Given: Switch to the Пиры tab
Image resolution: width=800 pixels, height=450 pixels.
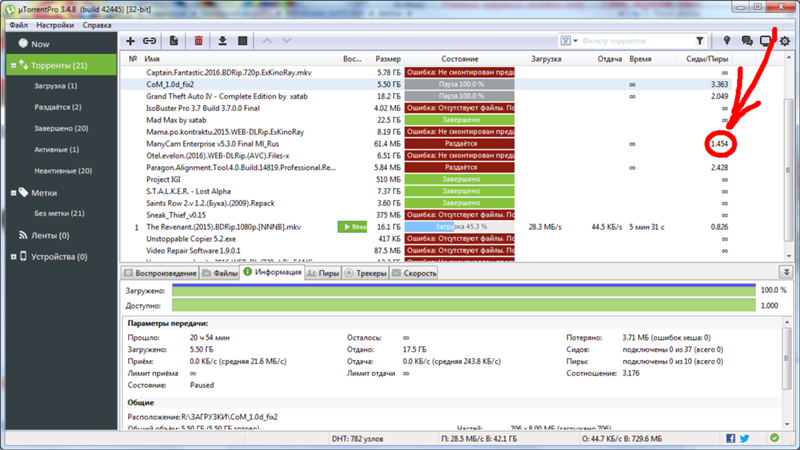Looking at the screenshot, I should pyautogui.click(x=323, y=273).
